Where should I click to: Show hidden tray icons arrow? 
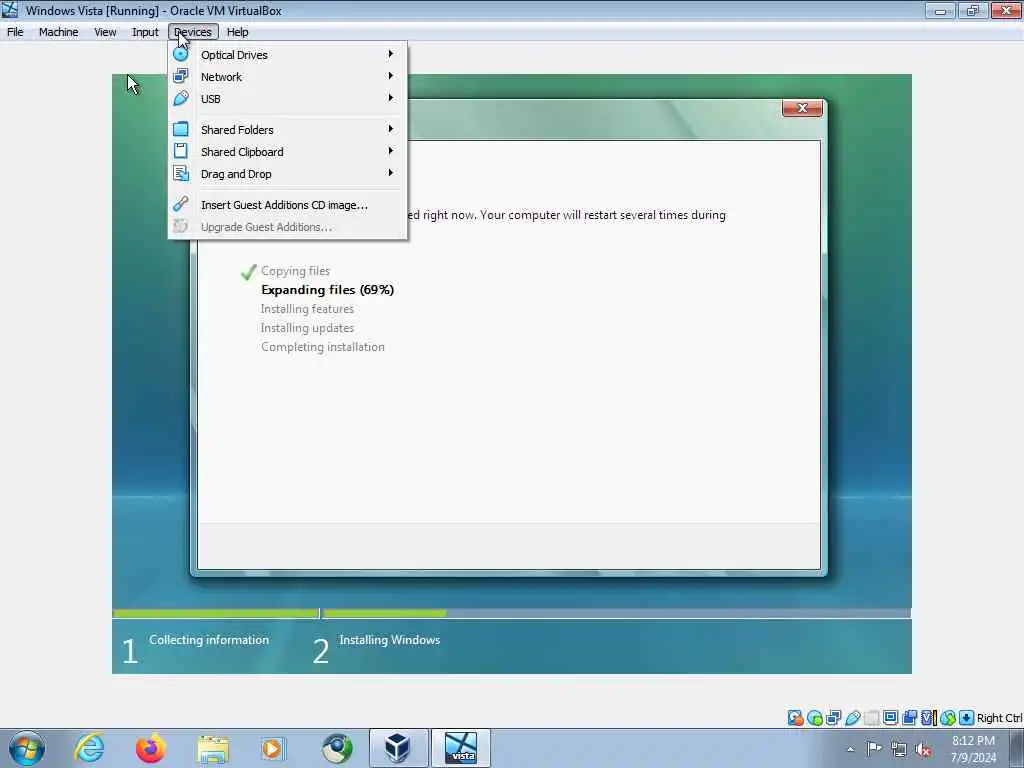[x=850, y=749]
